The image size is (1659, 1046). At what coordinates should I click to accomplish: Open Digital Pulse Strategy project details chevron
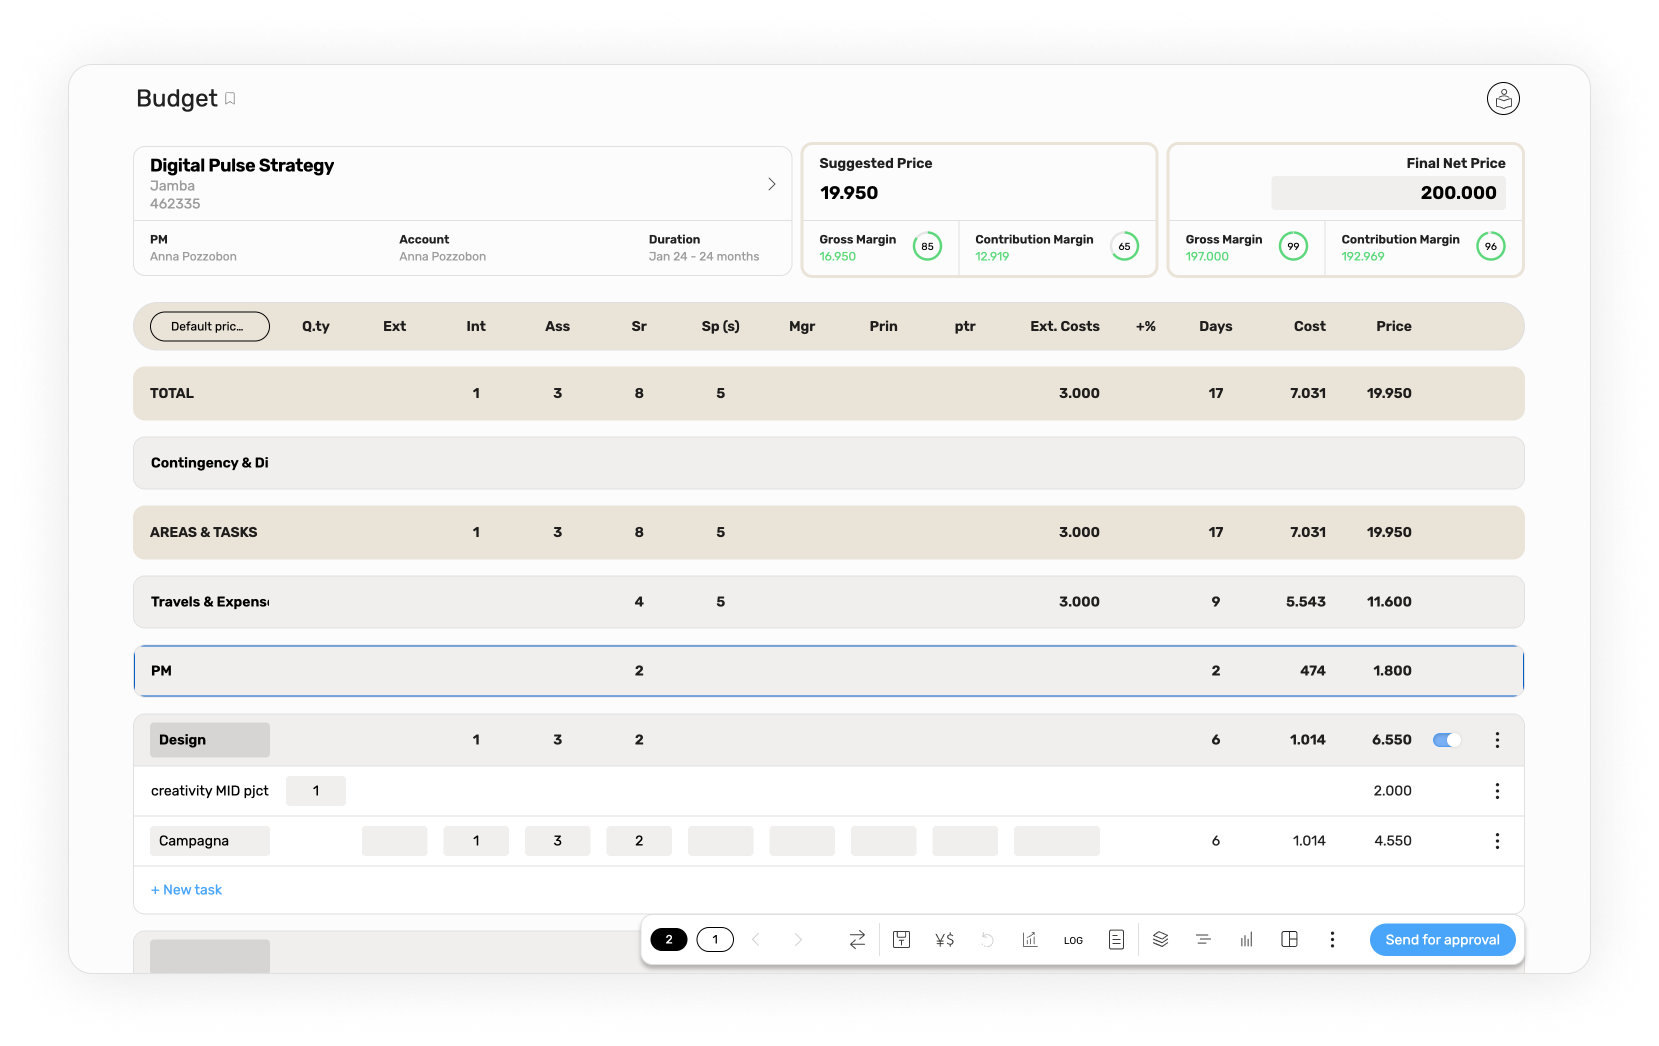point(771,184)
